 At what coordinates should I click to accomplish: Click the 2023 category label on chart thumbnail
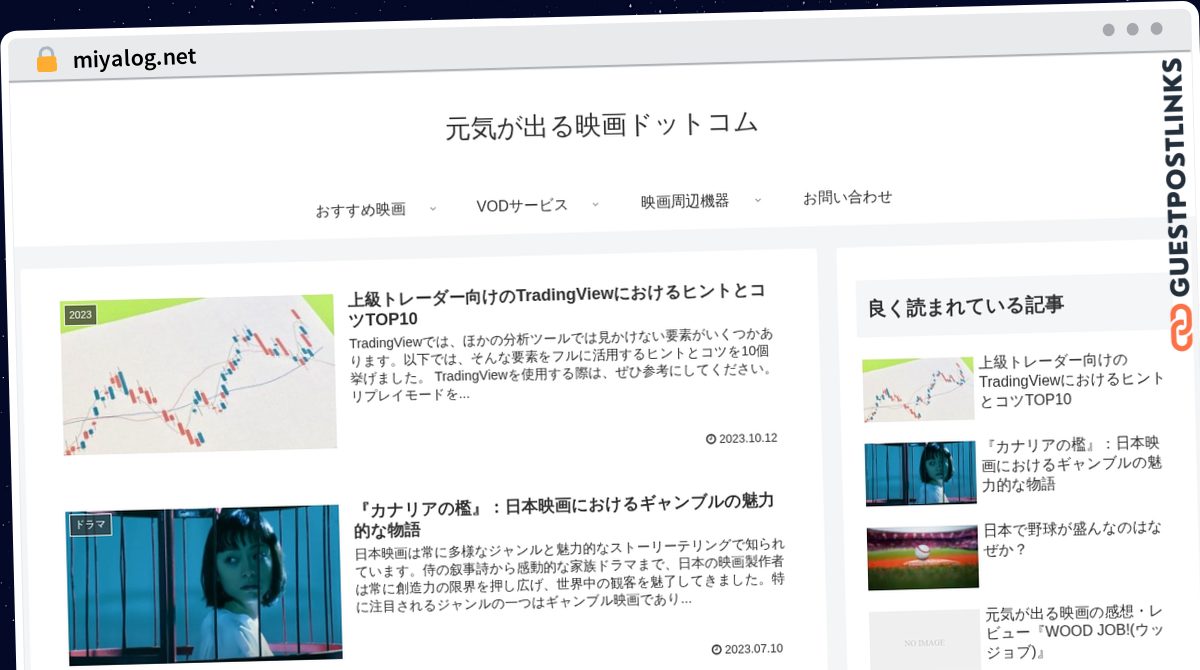pos(80,315)
